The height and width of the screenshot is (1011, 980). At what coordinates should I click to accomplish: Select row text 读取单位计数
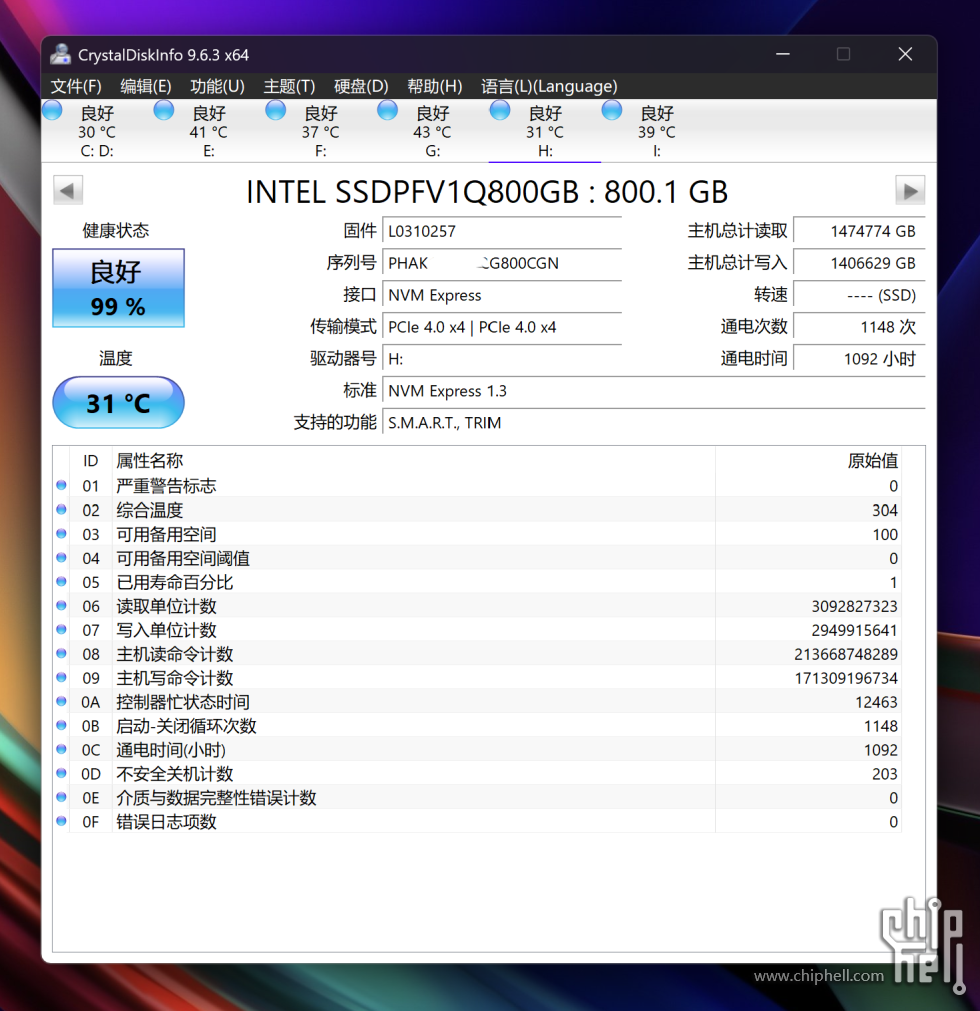(166, 605)
